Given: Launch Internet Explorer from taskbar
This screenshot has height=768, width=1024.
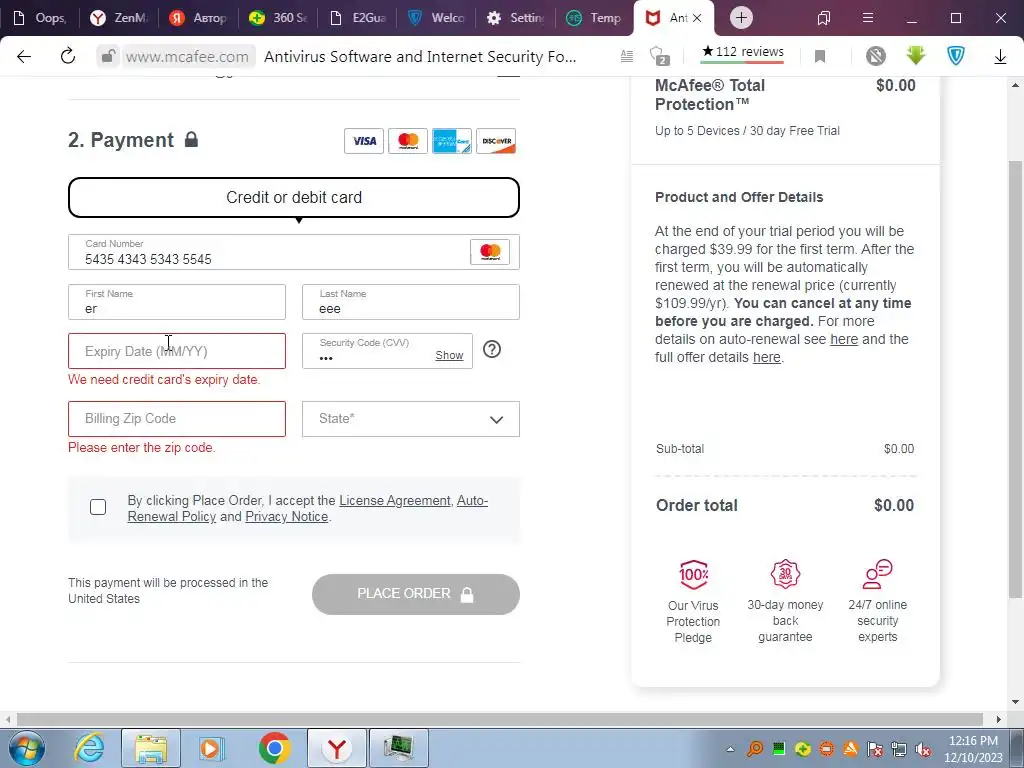Looking at the screenshot, I should 89,748.
